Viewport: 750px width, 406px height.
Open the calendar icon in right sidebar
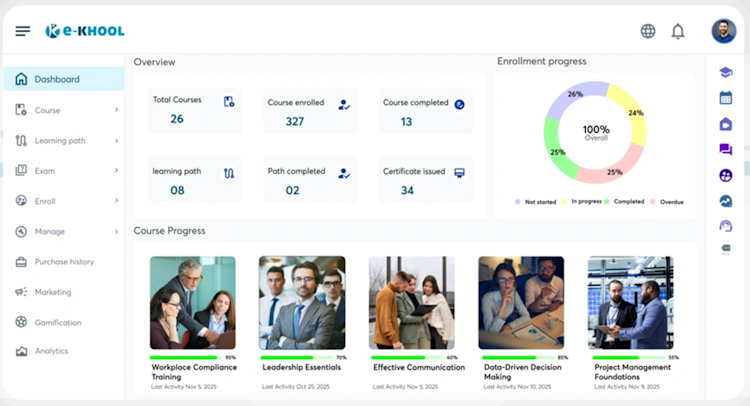click(x=726, y=98)
